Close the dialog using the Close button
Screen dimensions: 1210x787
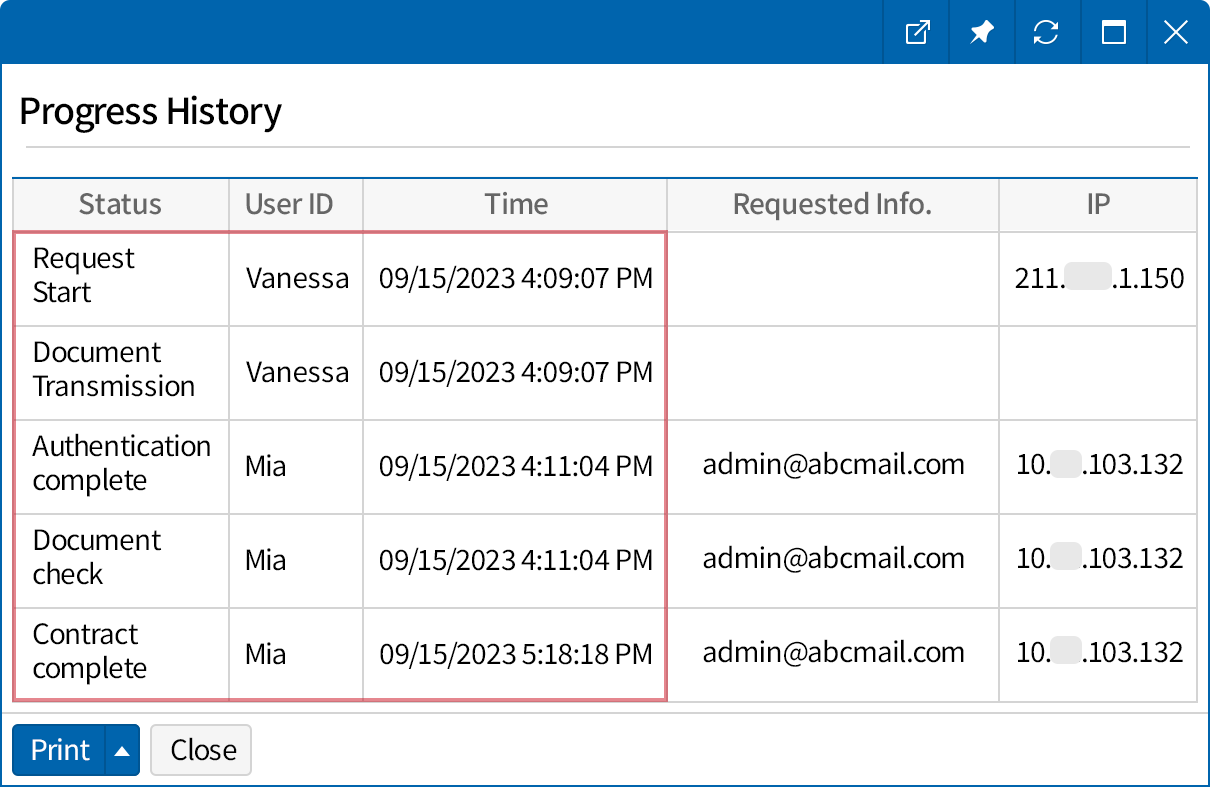pos(200,750)
